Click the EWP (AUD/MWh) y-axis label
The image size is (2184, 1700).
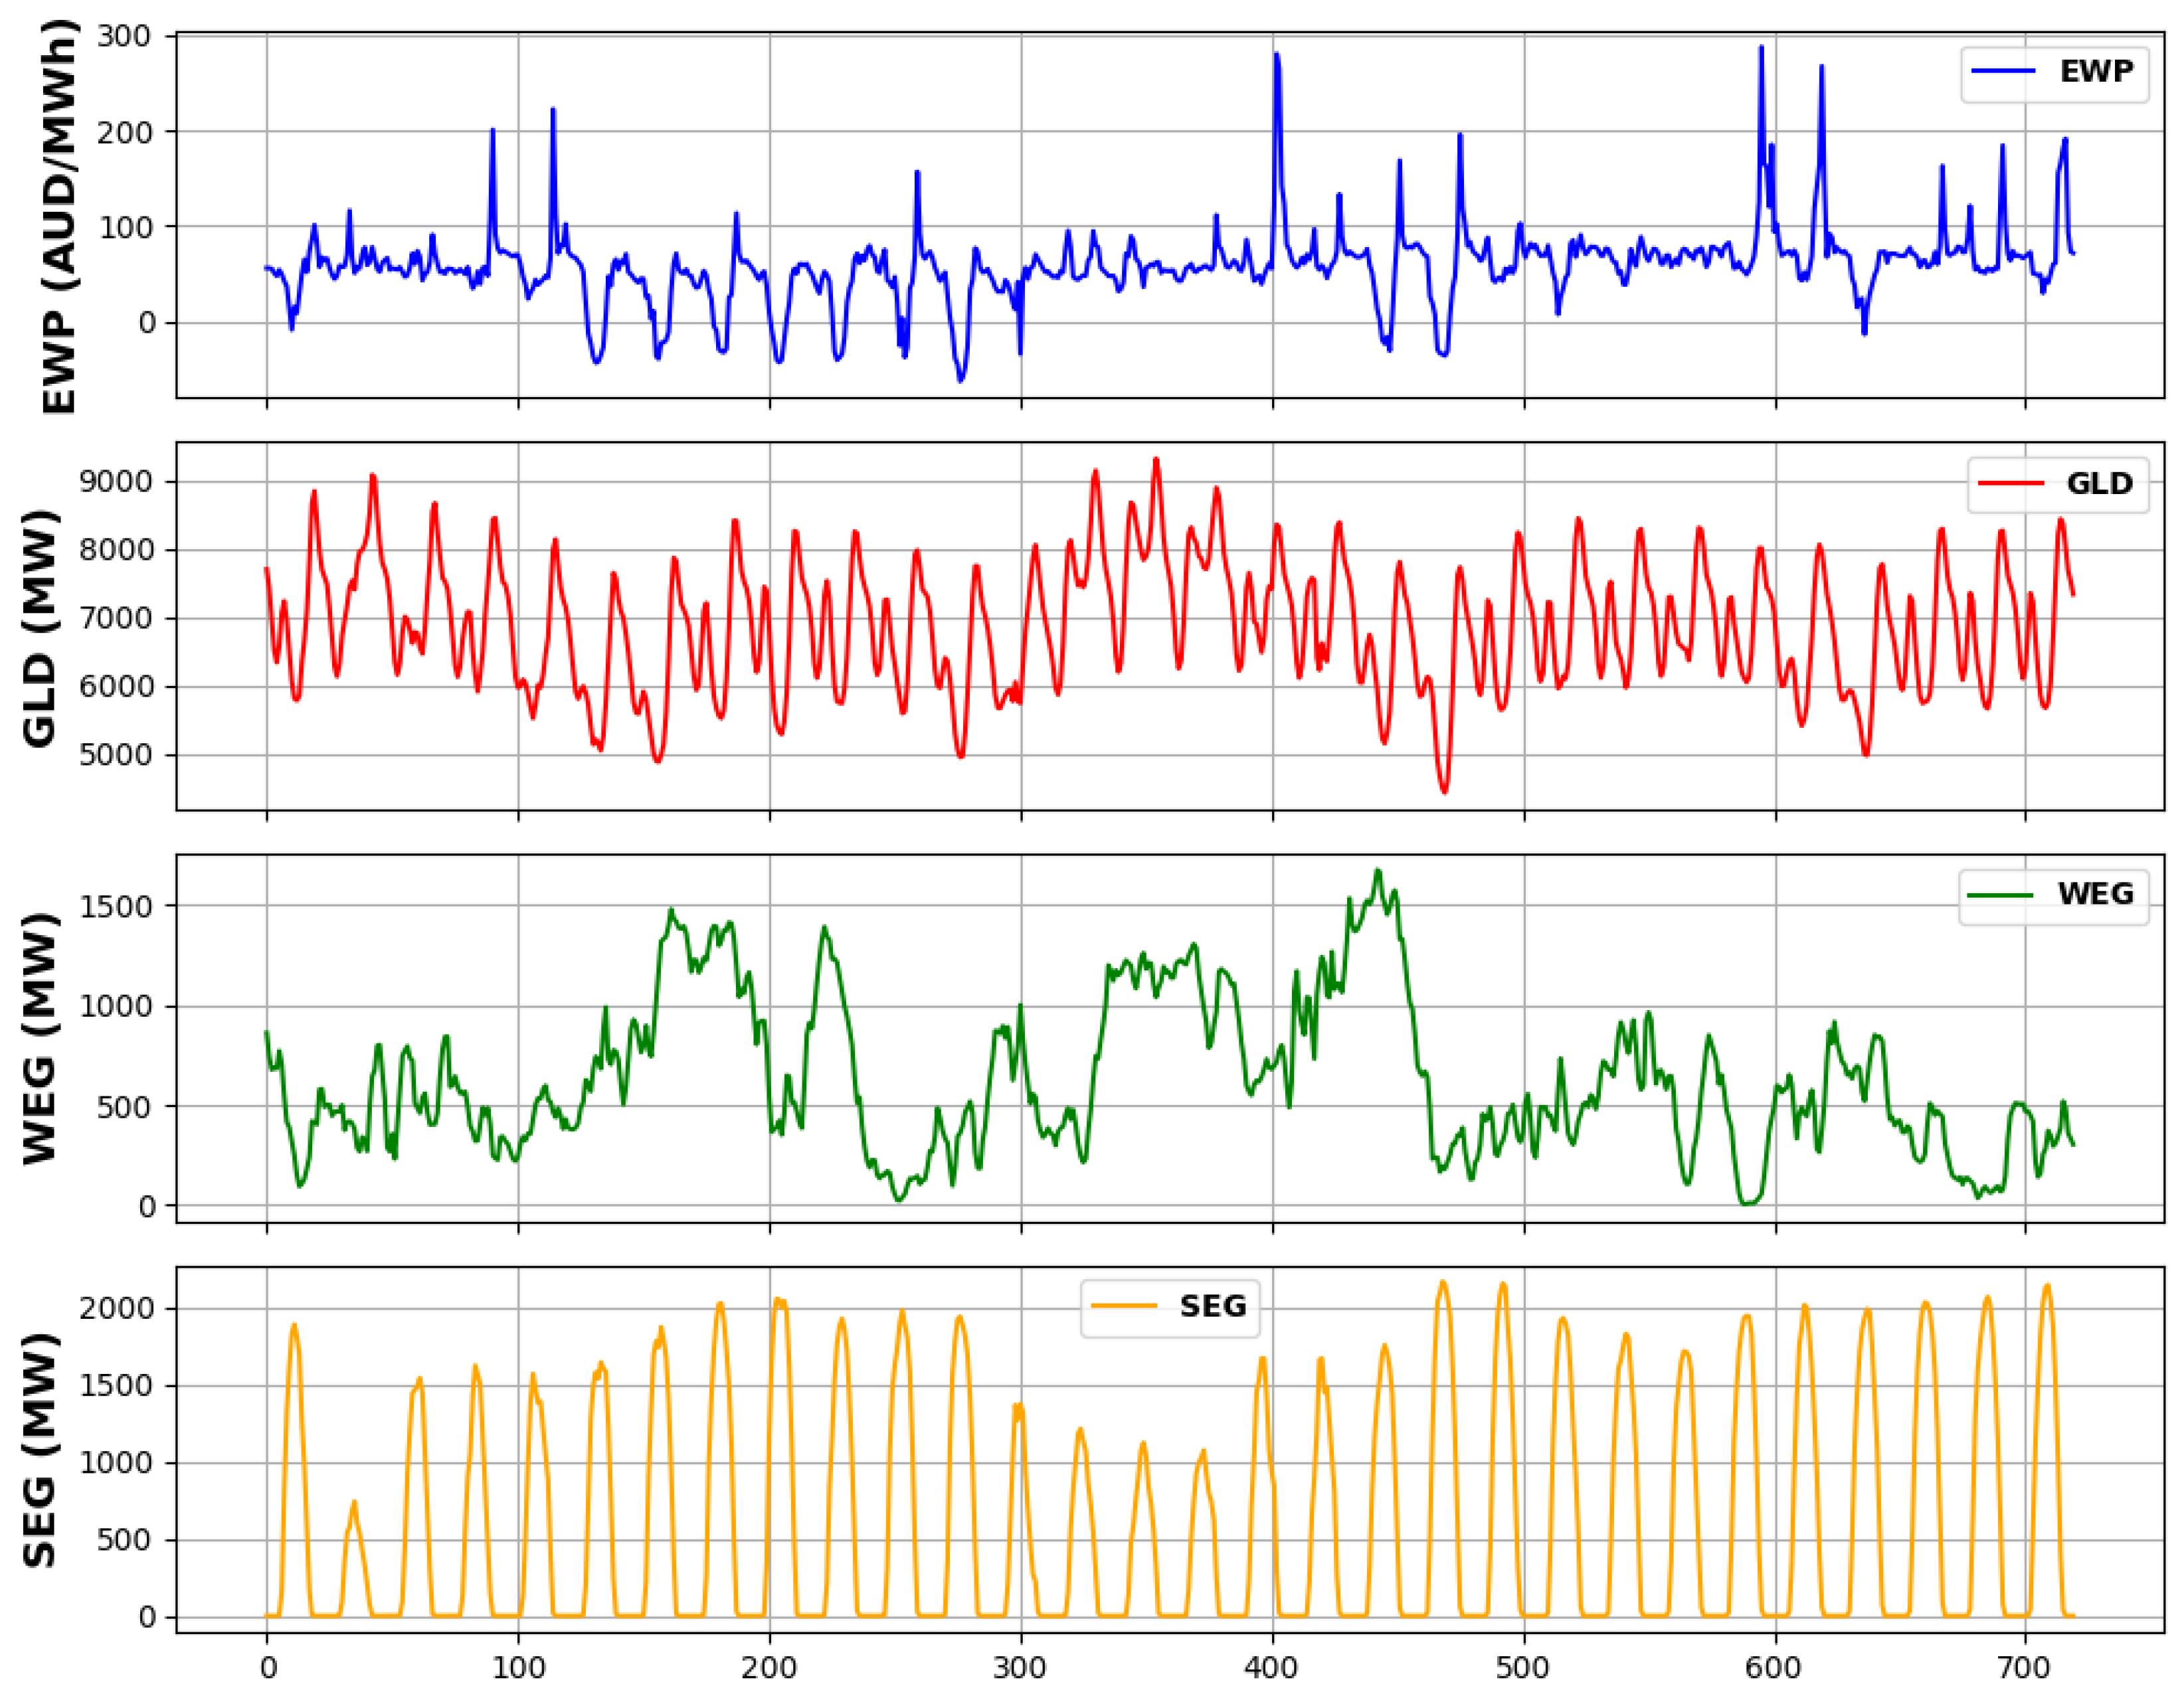60,217
